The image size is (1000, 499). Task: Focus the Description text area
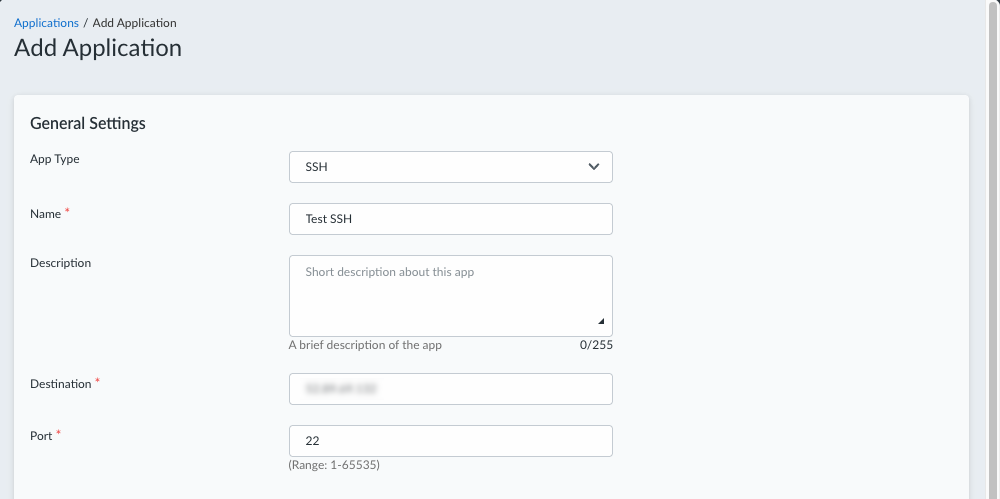point(450,295)
